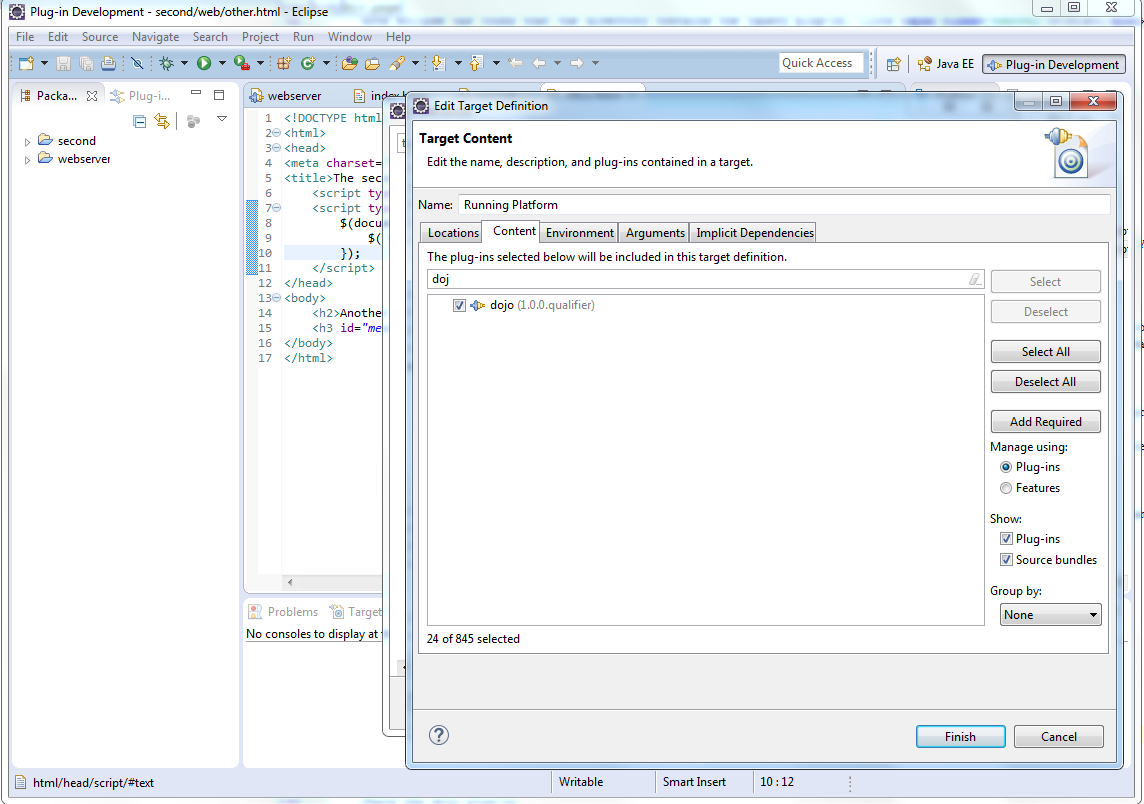Click the Open Task folder icon

372,63
